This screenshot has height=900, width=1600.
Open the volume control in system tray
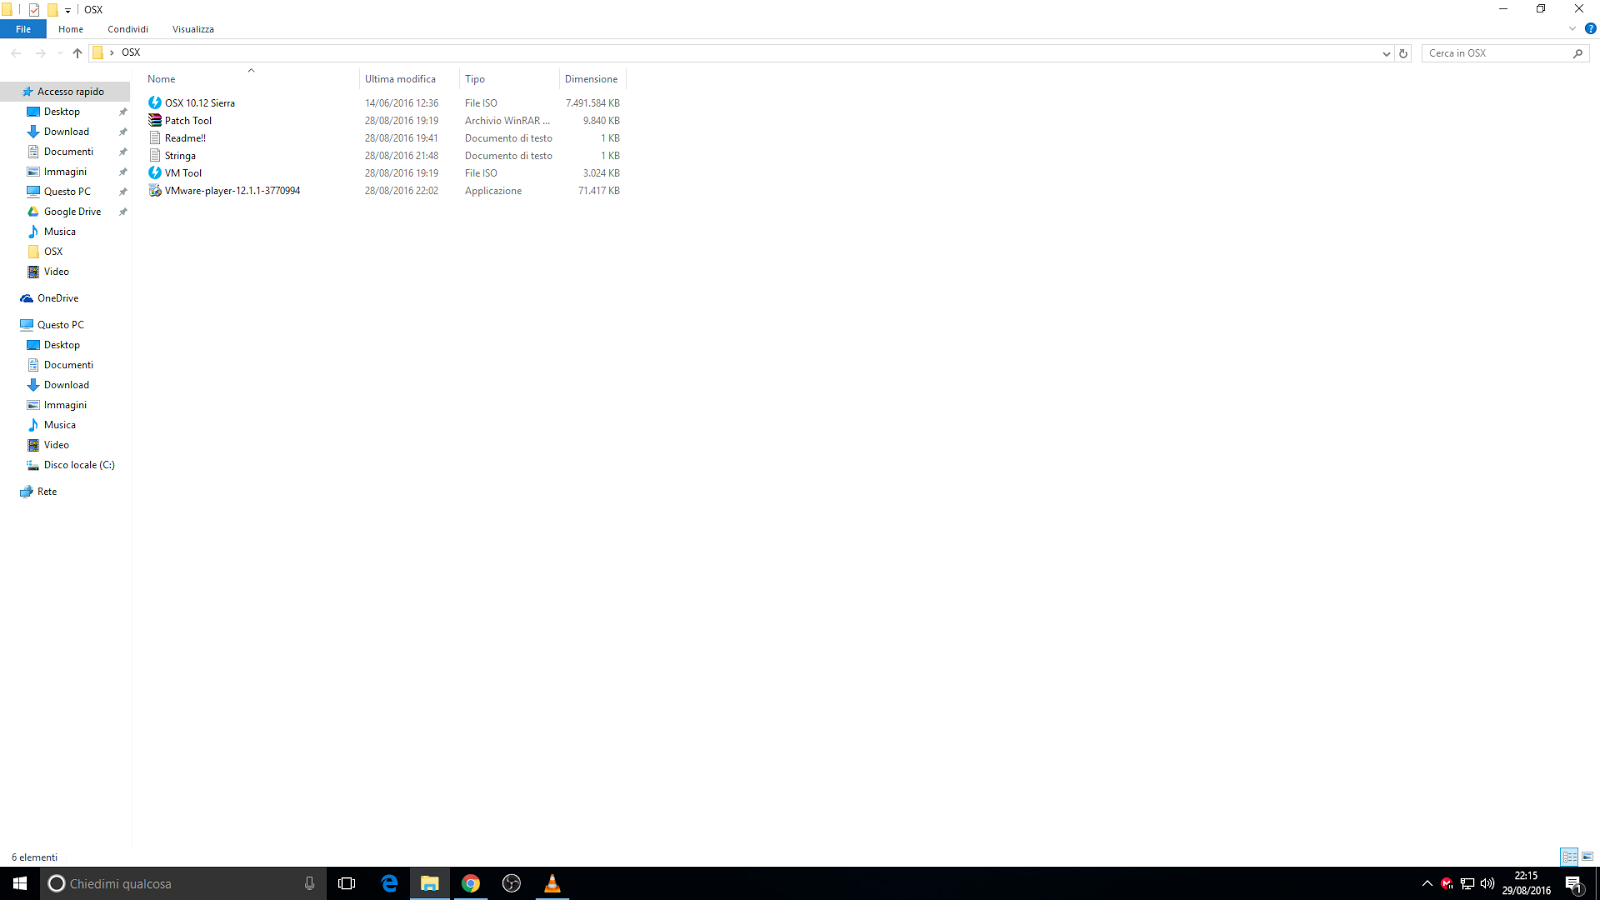pos(1487,884)
